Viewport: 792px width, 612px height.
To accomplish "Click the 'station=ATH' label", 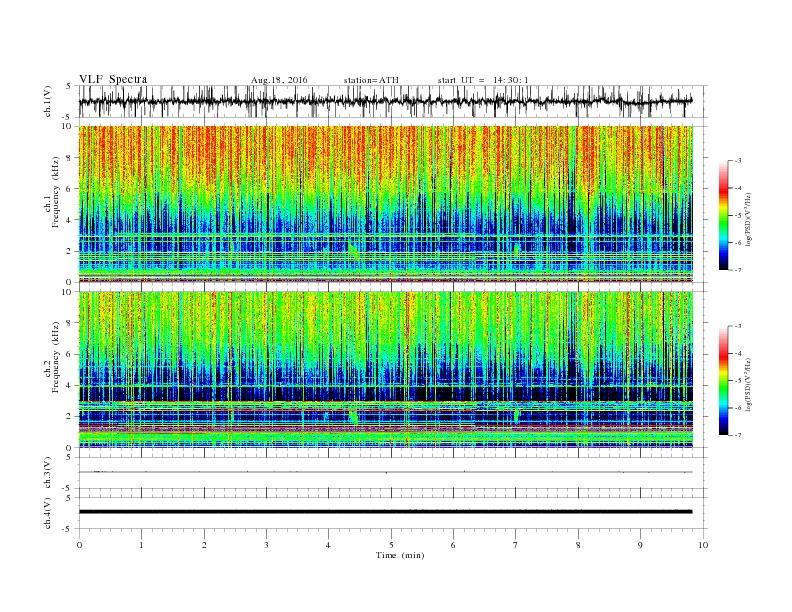I will [x=371, y=80].
